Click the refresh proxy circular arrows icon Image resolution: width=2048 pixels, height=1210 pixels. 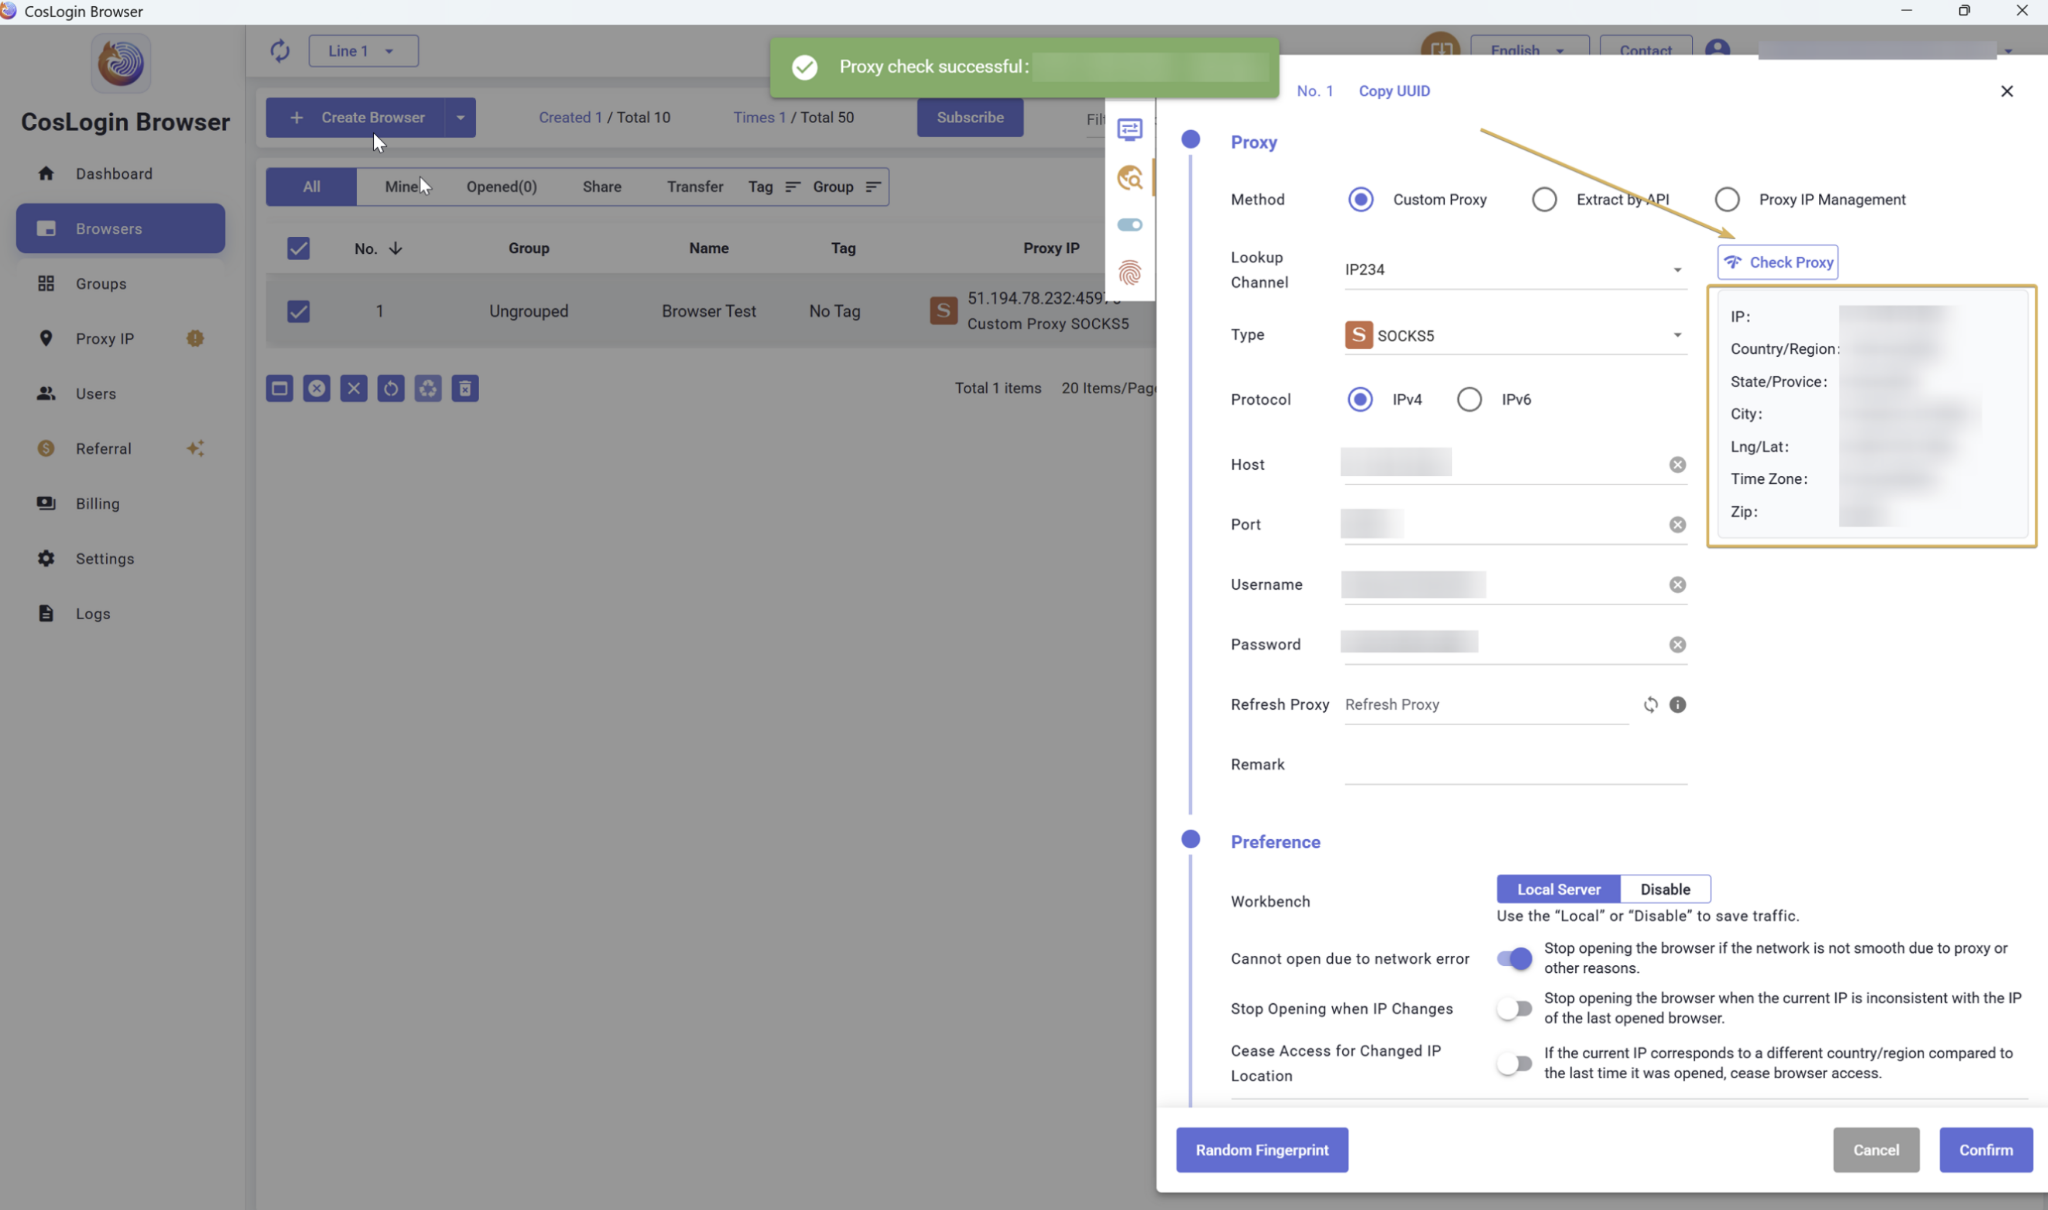coord(1650,705)
